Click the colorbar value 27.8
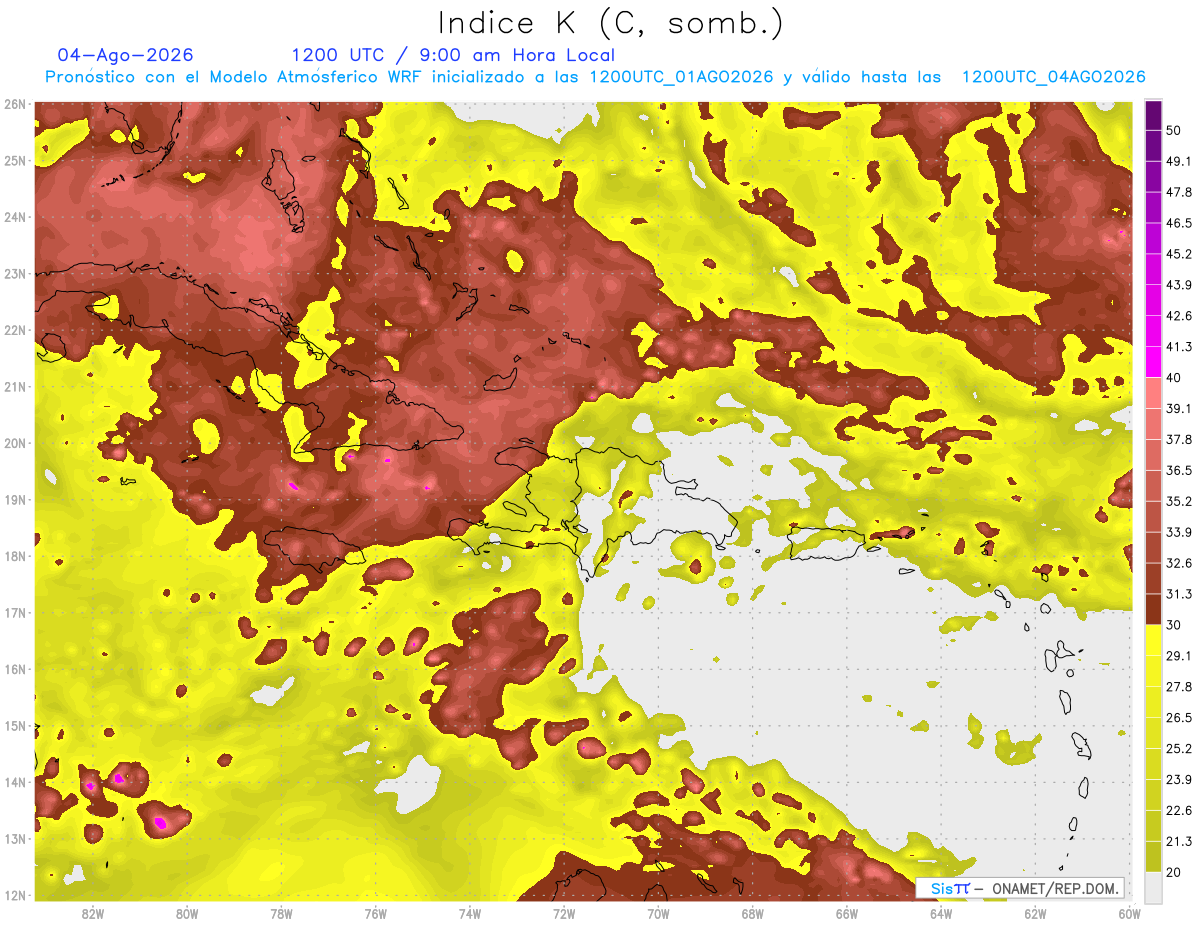This screenshot has height=927, width=1200. pos(1179,686)
